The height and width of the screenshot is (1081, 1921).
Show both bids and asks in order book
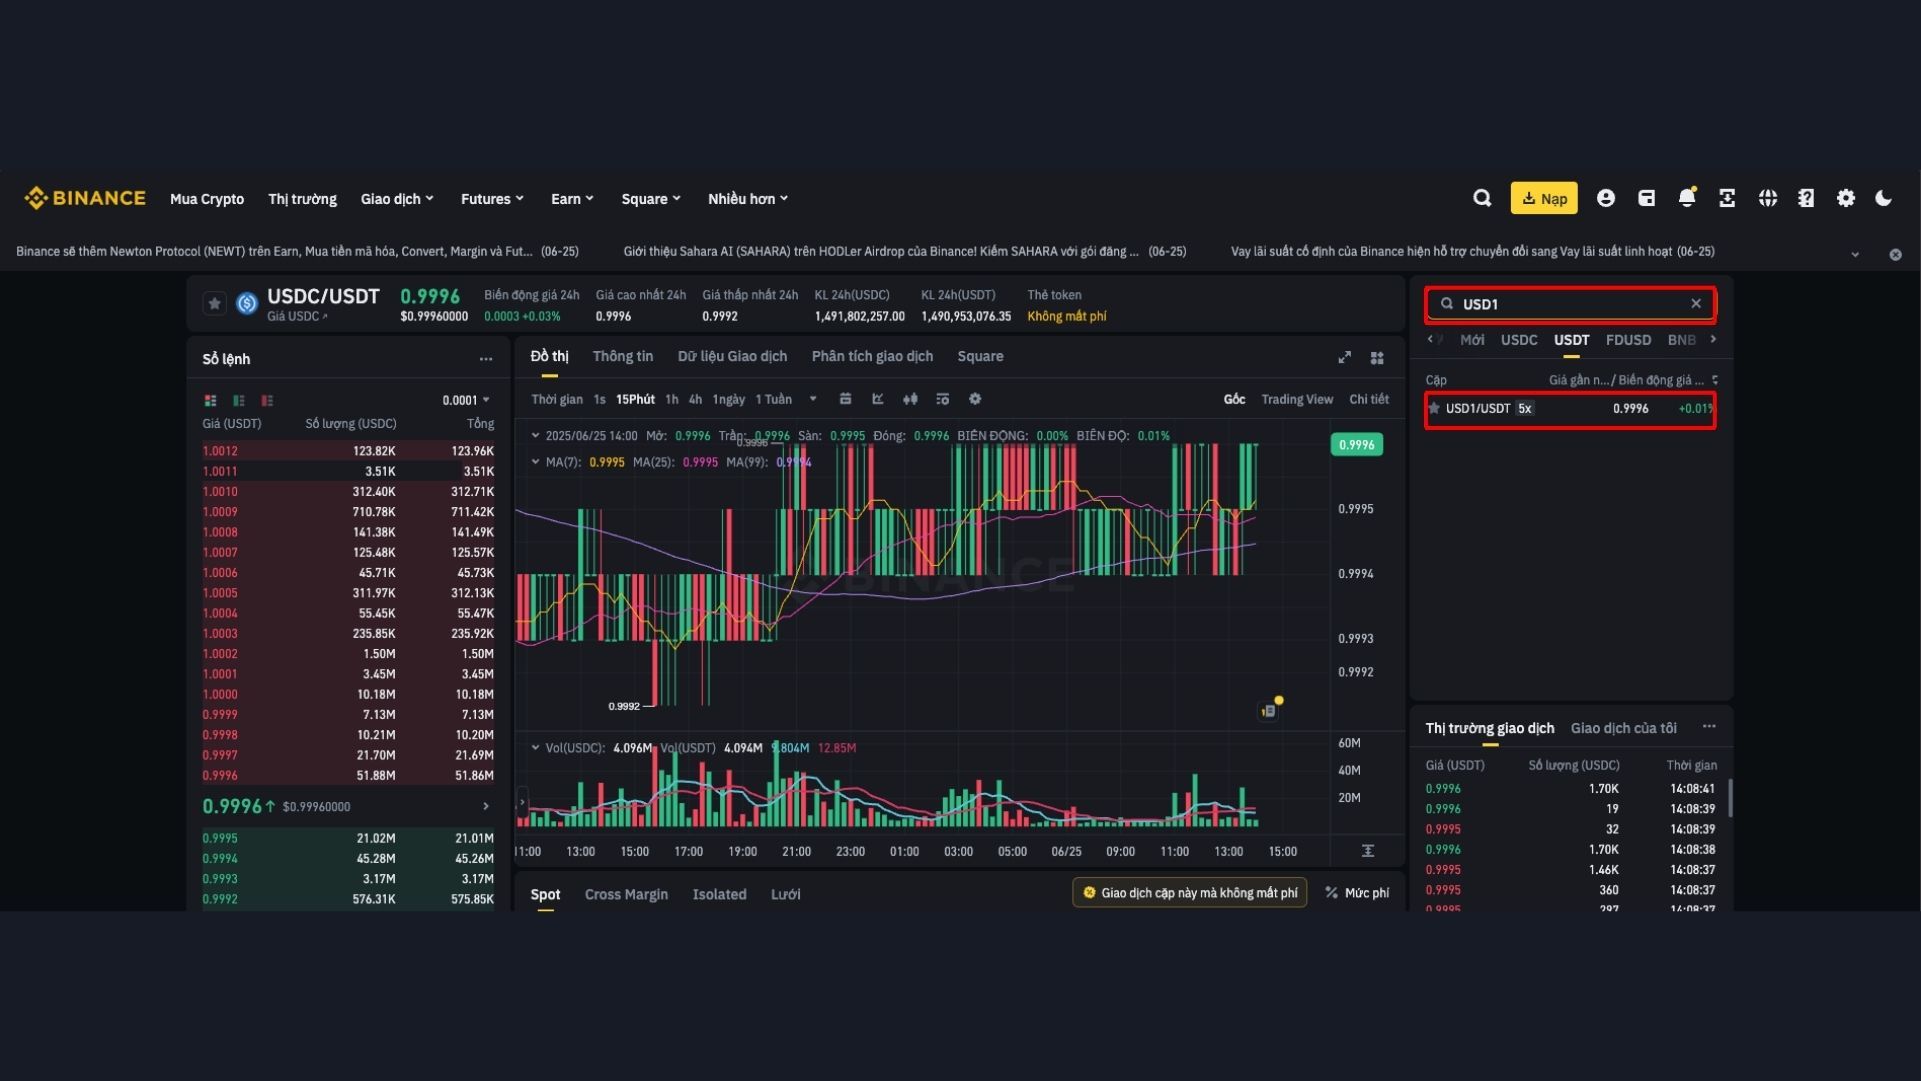[x=210, y=400]
